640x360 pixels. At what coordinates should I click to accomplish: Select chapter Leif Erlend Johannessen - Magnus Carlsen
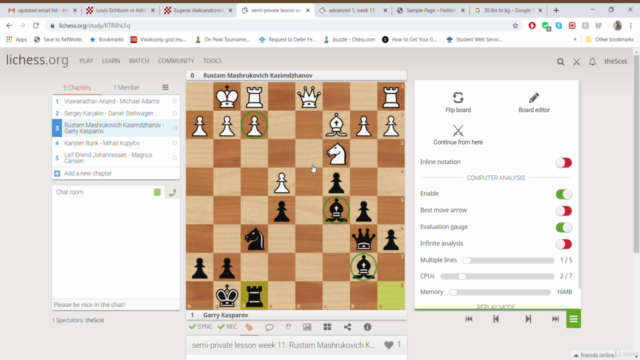[108, 158]
